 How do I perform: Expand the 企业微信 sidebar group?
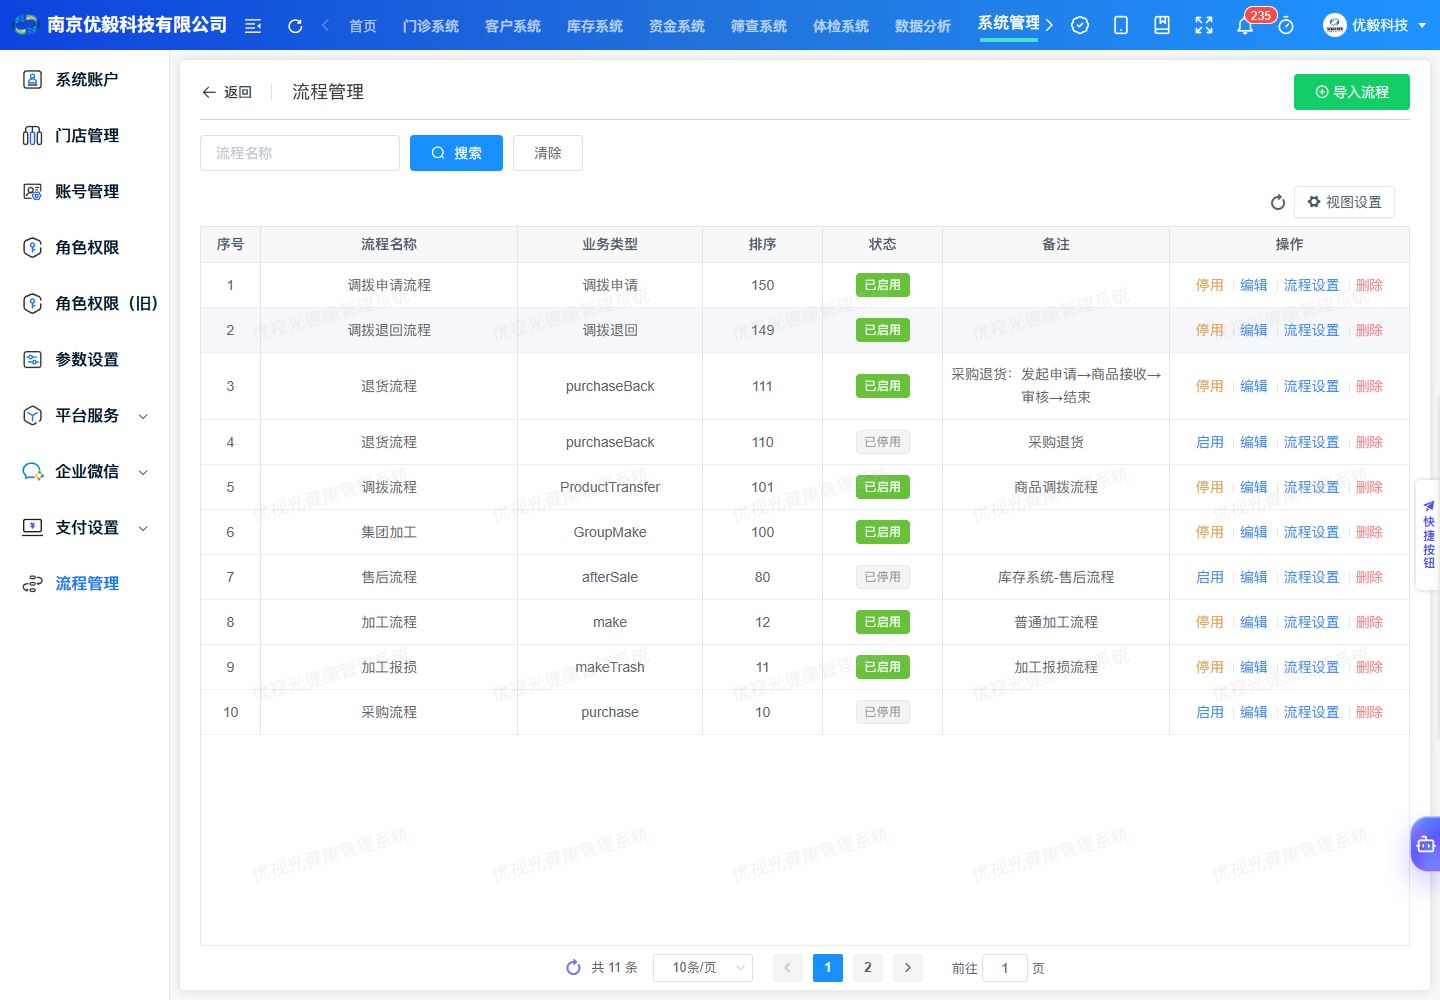[x=85, y=472]
